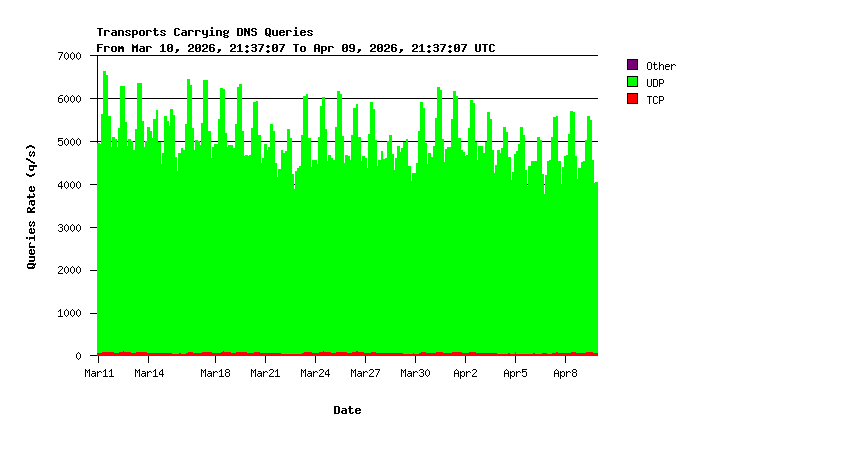Viewport: 850px width, 450px height.
Task: Click the 3000 y-axis value
Action: (x=69, y=228)
